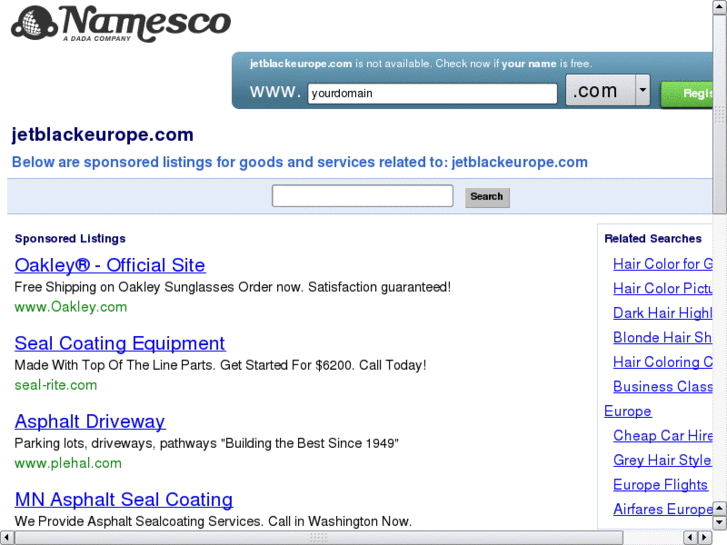Open the Business Class related search

tap(663, 386)
